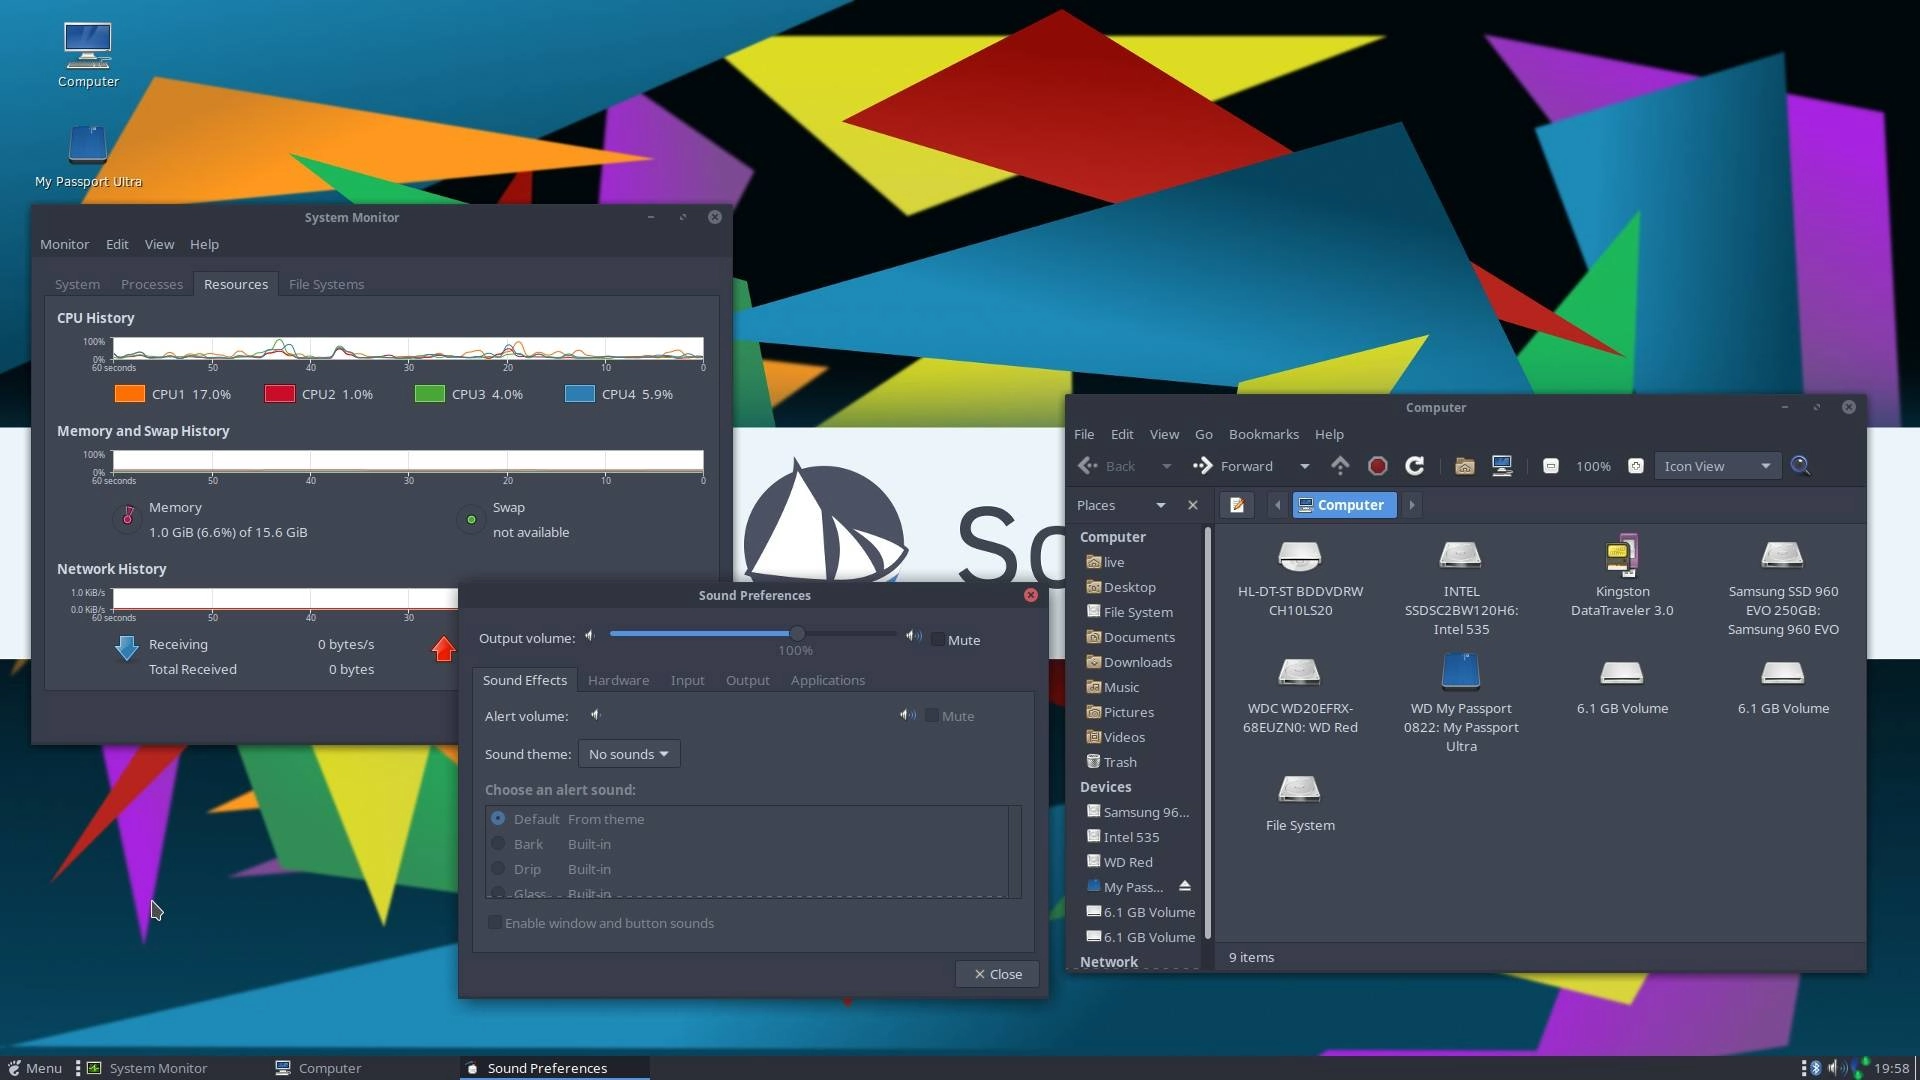This screenshot has height=1080, width=1920.
Task: Switch to the File Systems tab
Action: pos(326,284)
